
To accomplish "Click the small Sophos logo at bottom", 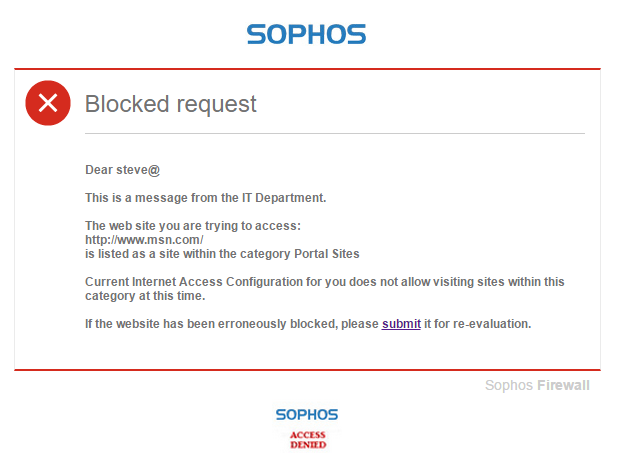I will point(307,414).
